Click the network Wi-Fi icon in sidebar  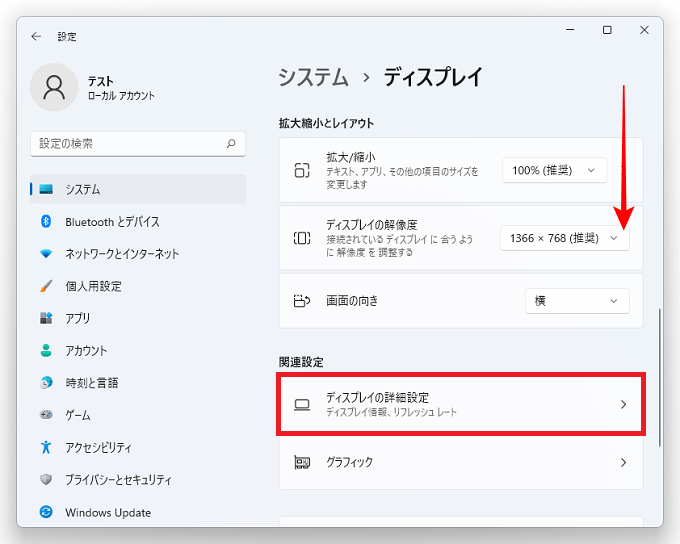coord(46,253)
